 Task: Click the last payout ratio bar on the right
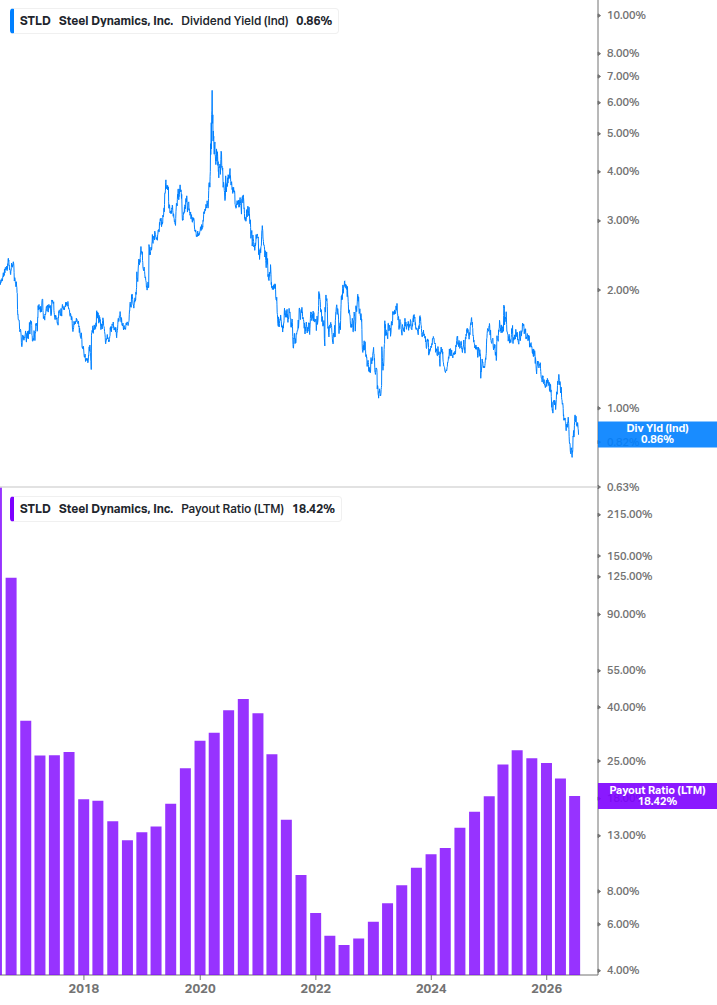pos(575,885)
